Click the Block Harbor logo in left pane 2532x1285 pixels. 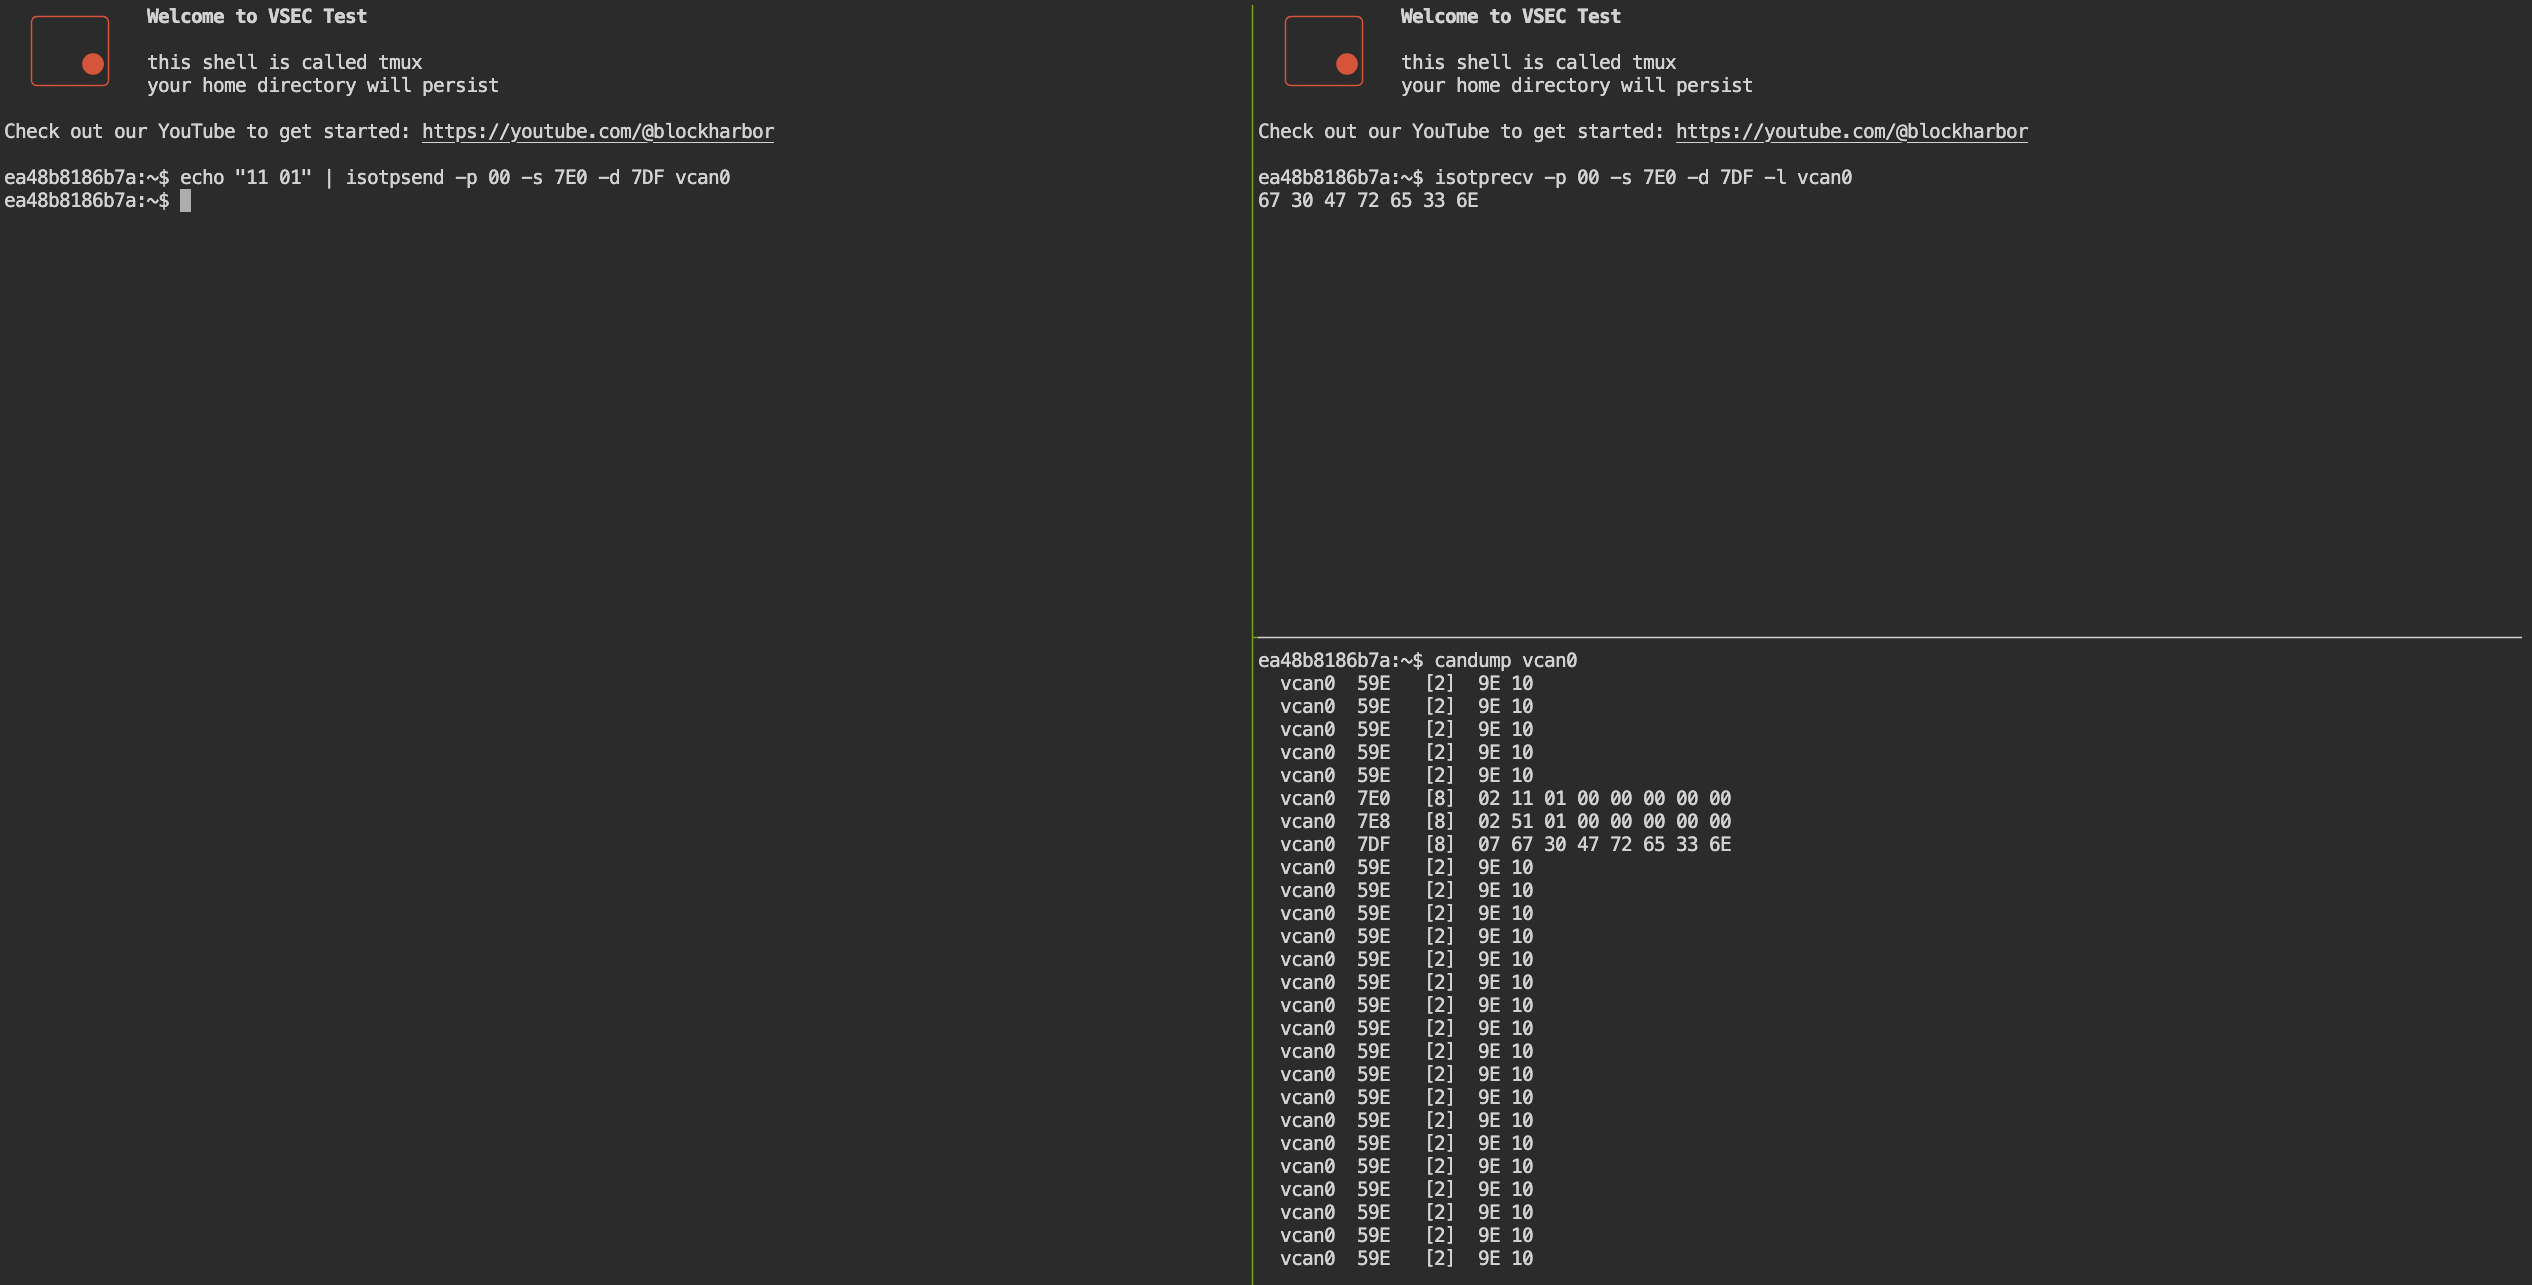(x=70, y=51)
